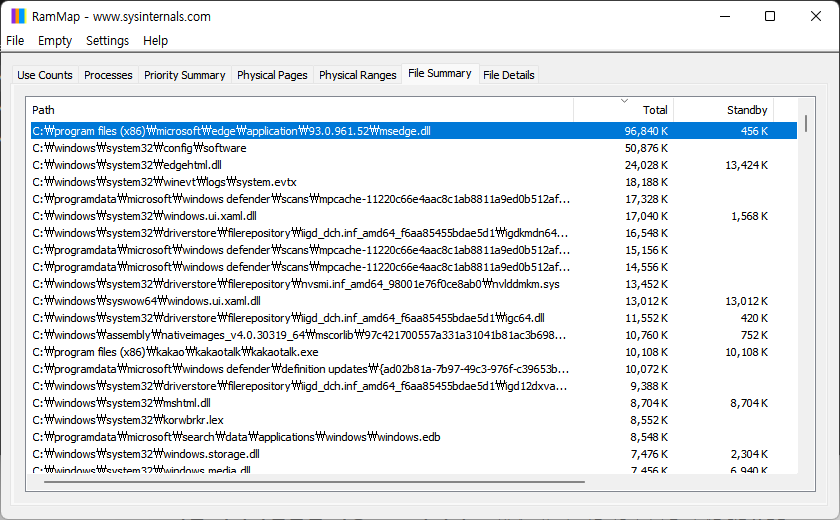Screen dimensions: 840x520
Task: Open the Settings menu
Action: pos(107,41)
